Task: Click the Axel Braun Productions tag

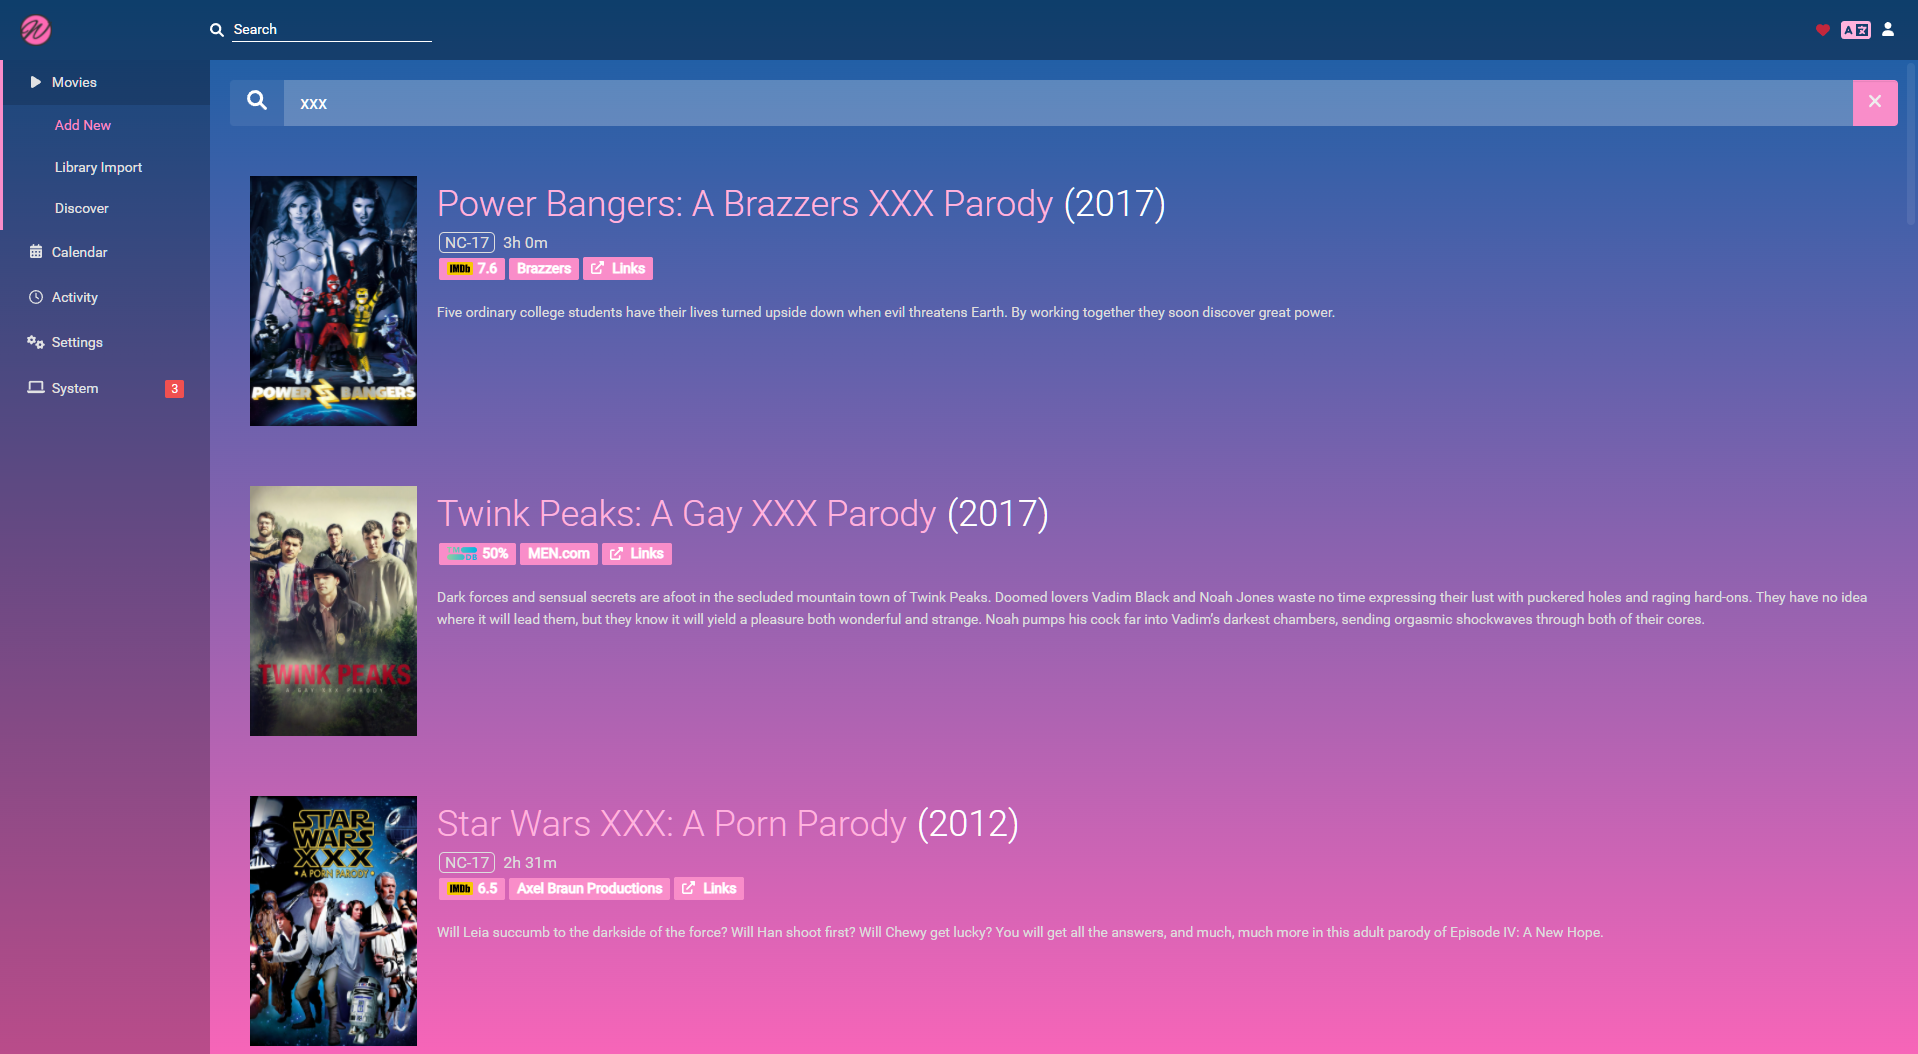Action: (589, 888)
